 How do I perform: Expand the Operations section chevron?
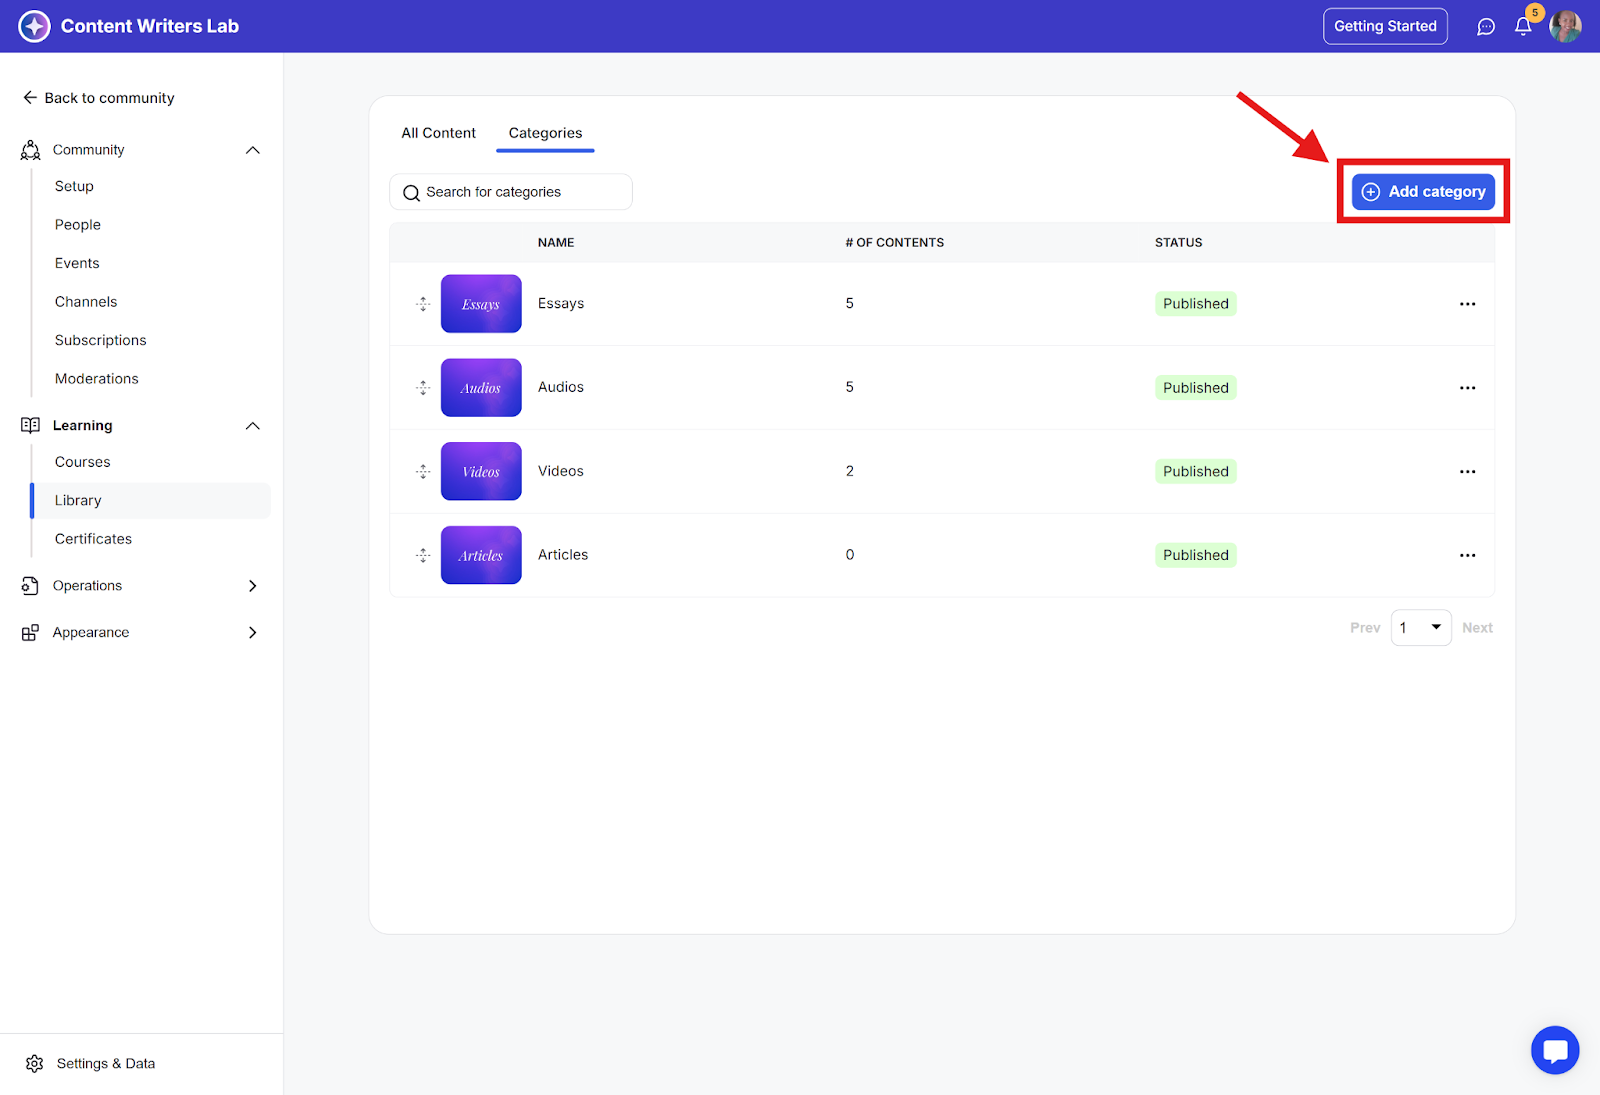[x=253, y=586]
